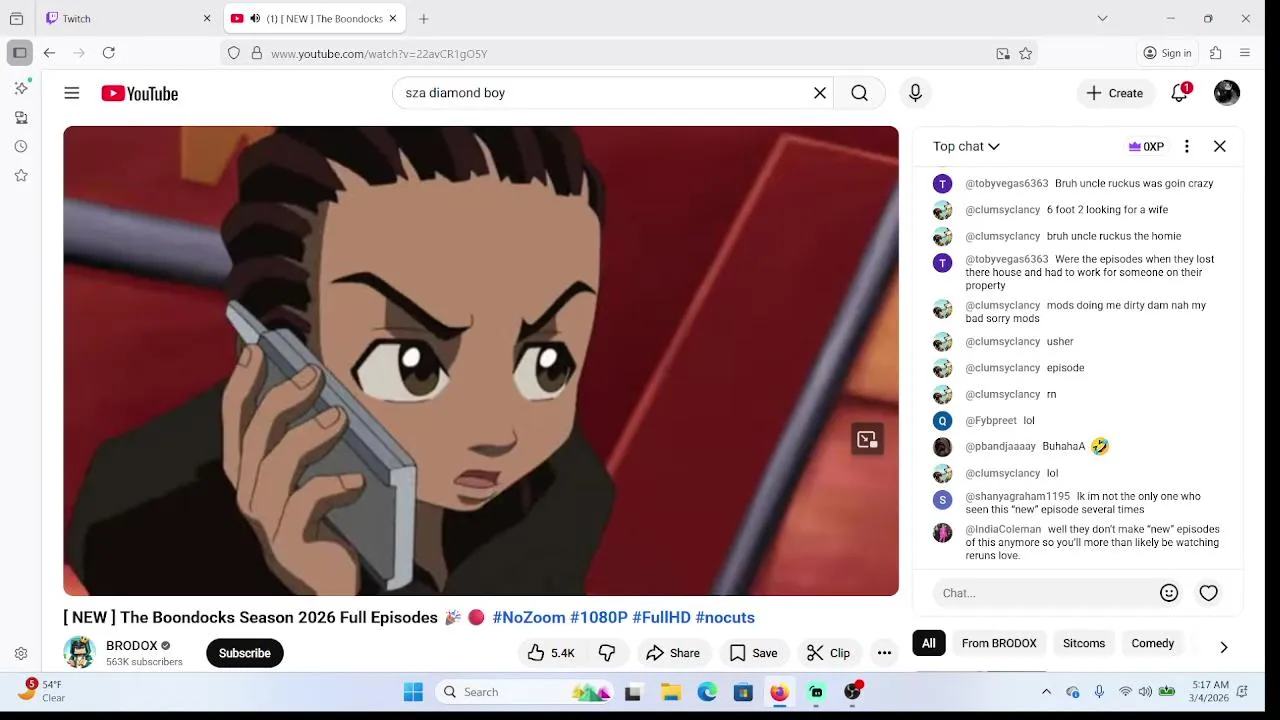Close the Twitch browser tab

[207, 18]
